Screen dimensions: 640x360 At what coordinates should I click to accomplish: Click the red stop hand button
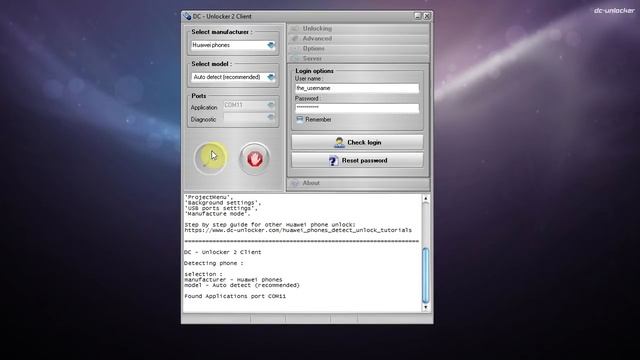(x=254, y=159)
